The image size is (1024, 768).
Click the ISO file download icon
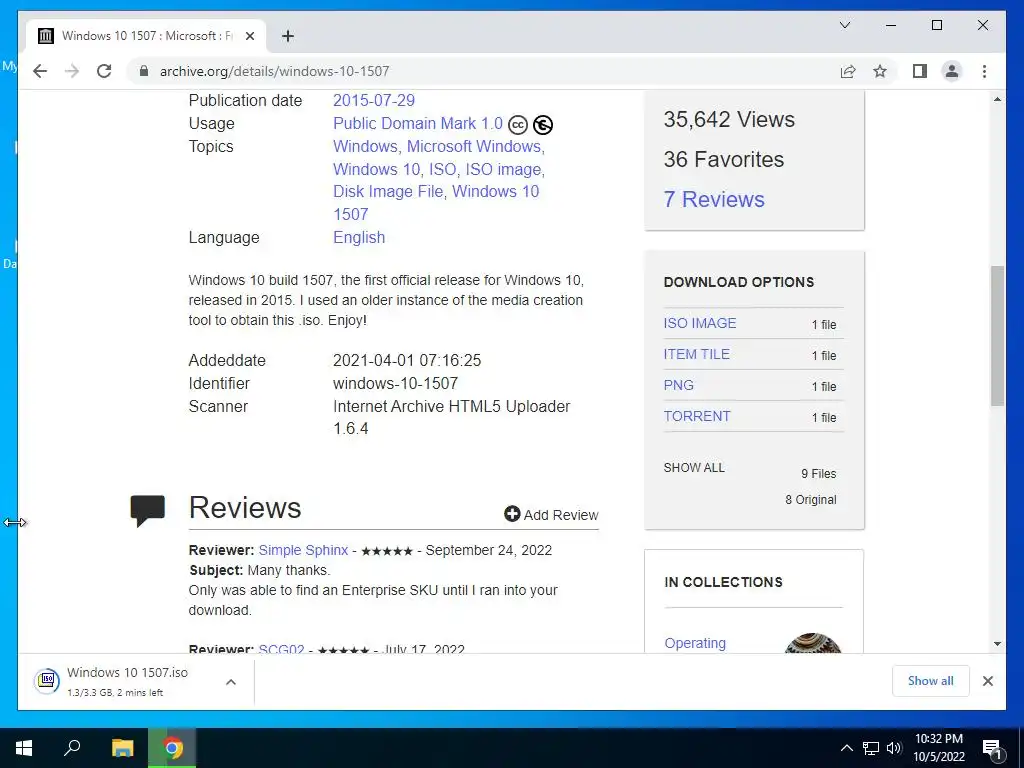click(47, 681)
